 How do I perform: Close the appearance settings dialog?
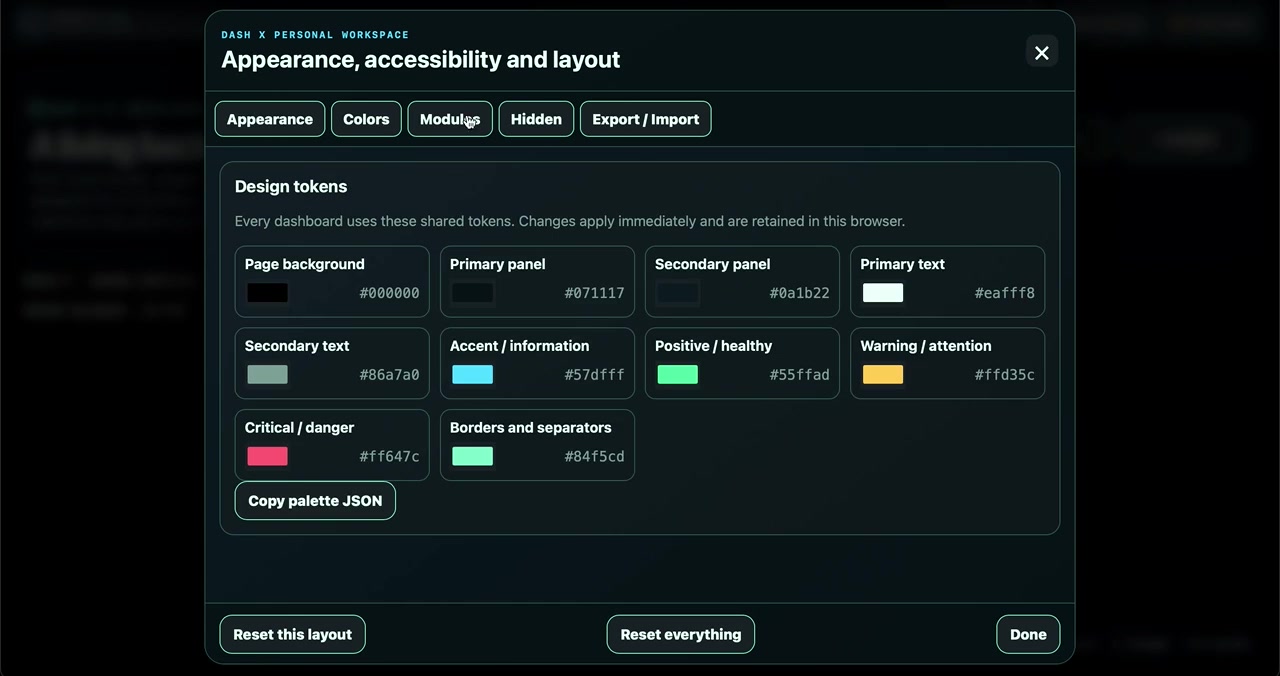1042,53
